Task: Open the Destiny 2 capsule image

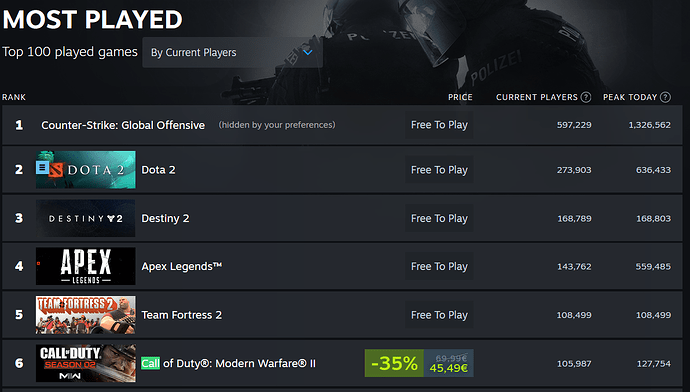Action: (x=86, y=218)
